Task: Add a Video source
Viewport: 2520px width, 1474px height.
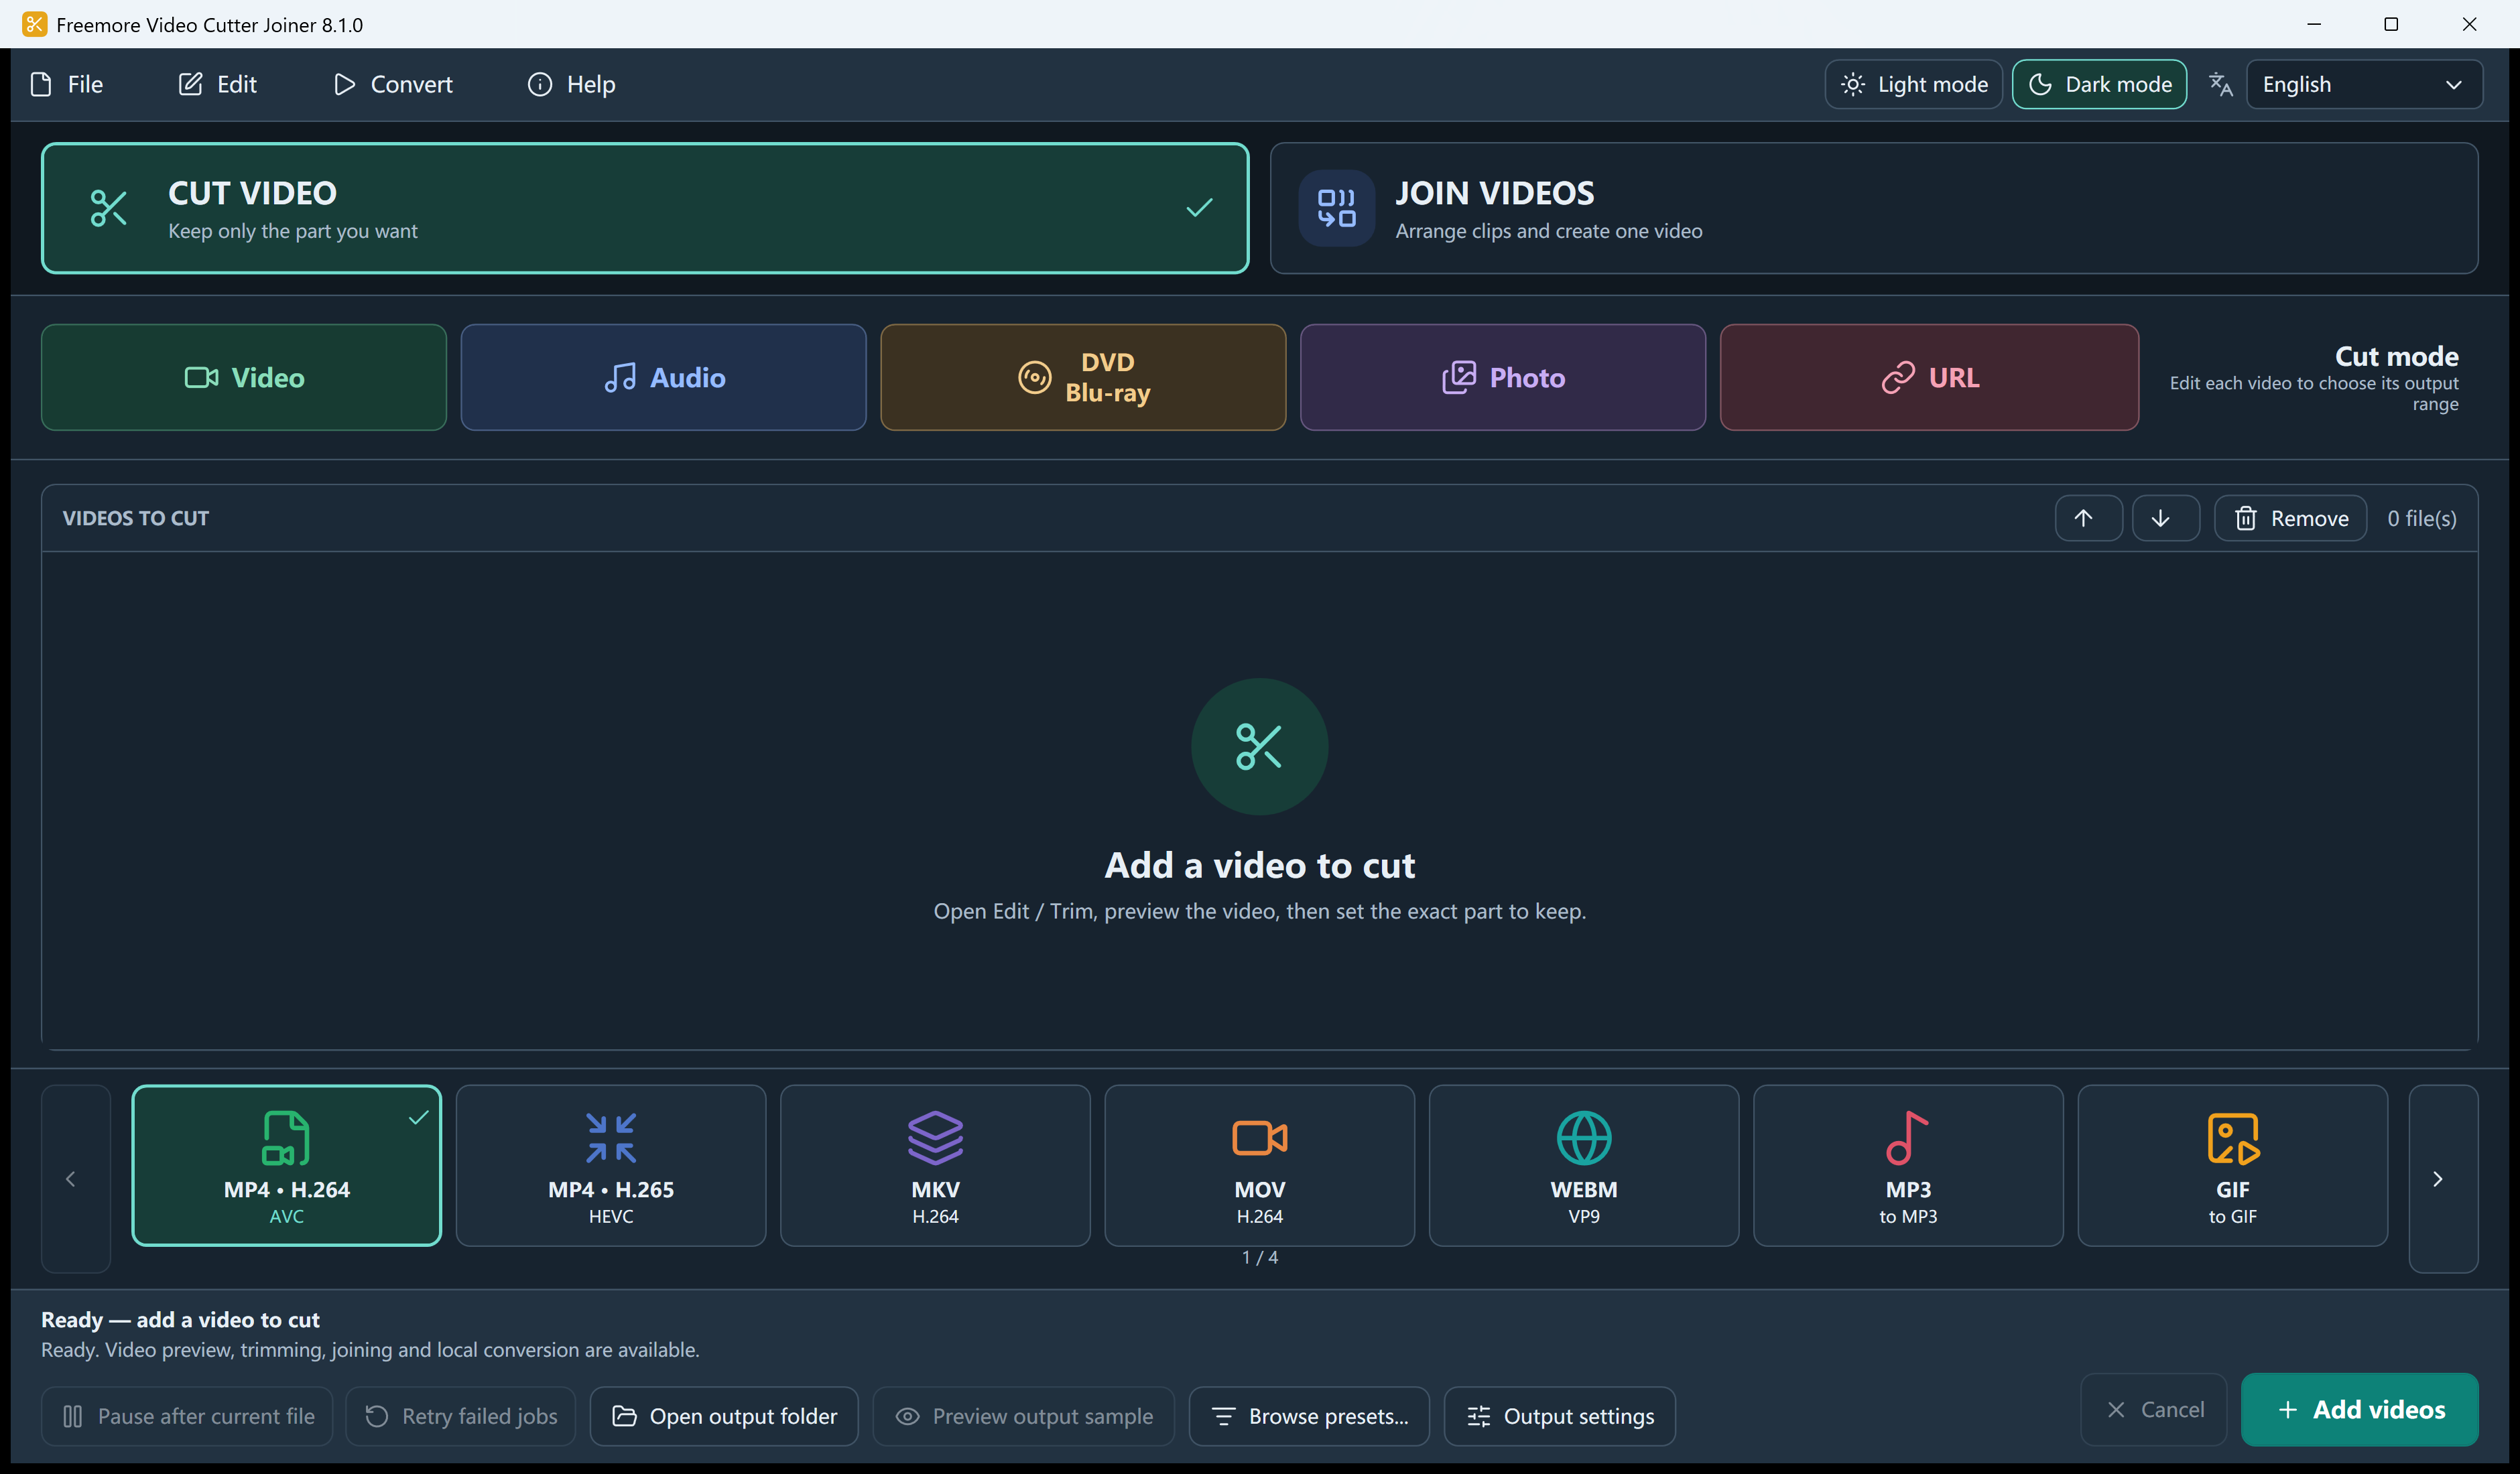Action: click(x=244, y=377)
